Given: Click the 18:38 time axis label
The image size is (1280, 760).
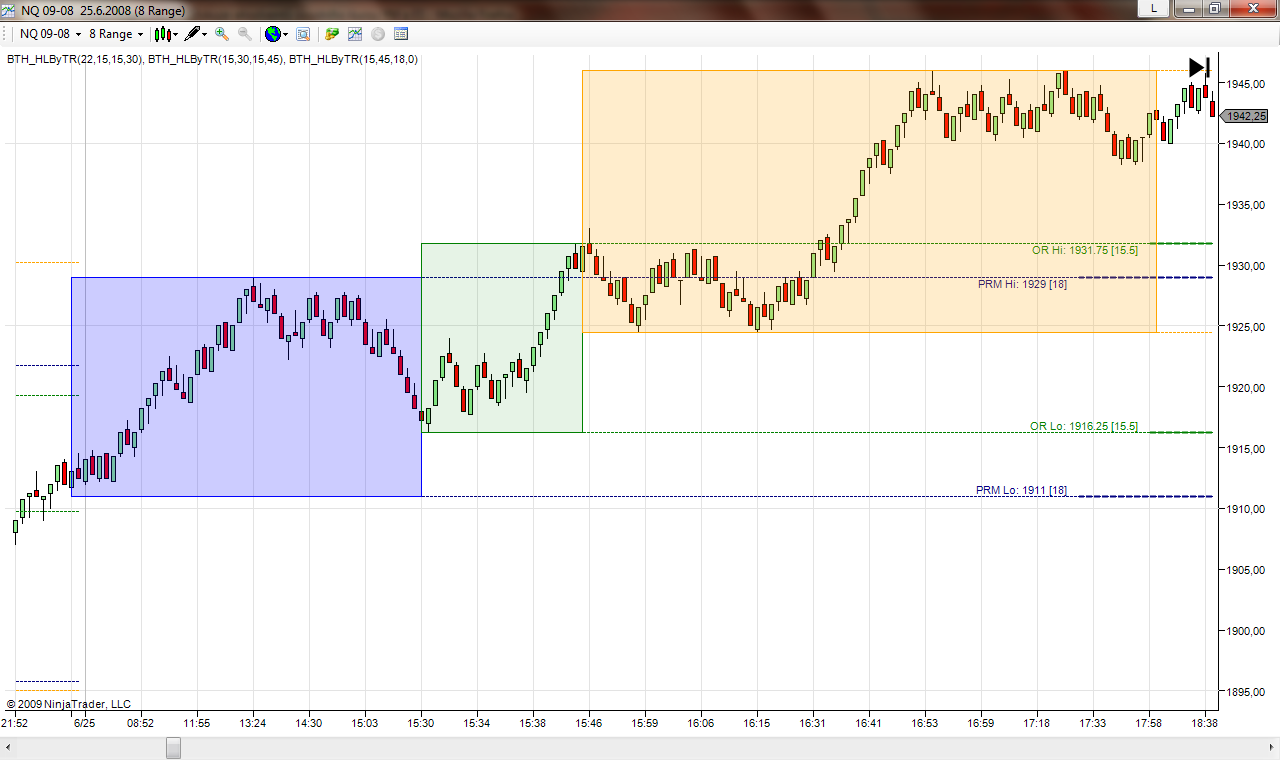Looking at the screenshot, I should (1205, 723).
